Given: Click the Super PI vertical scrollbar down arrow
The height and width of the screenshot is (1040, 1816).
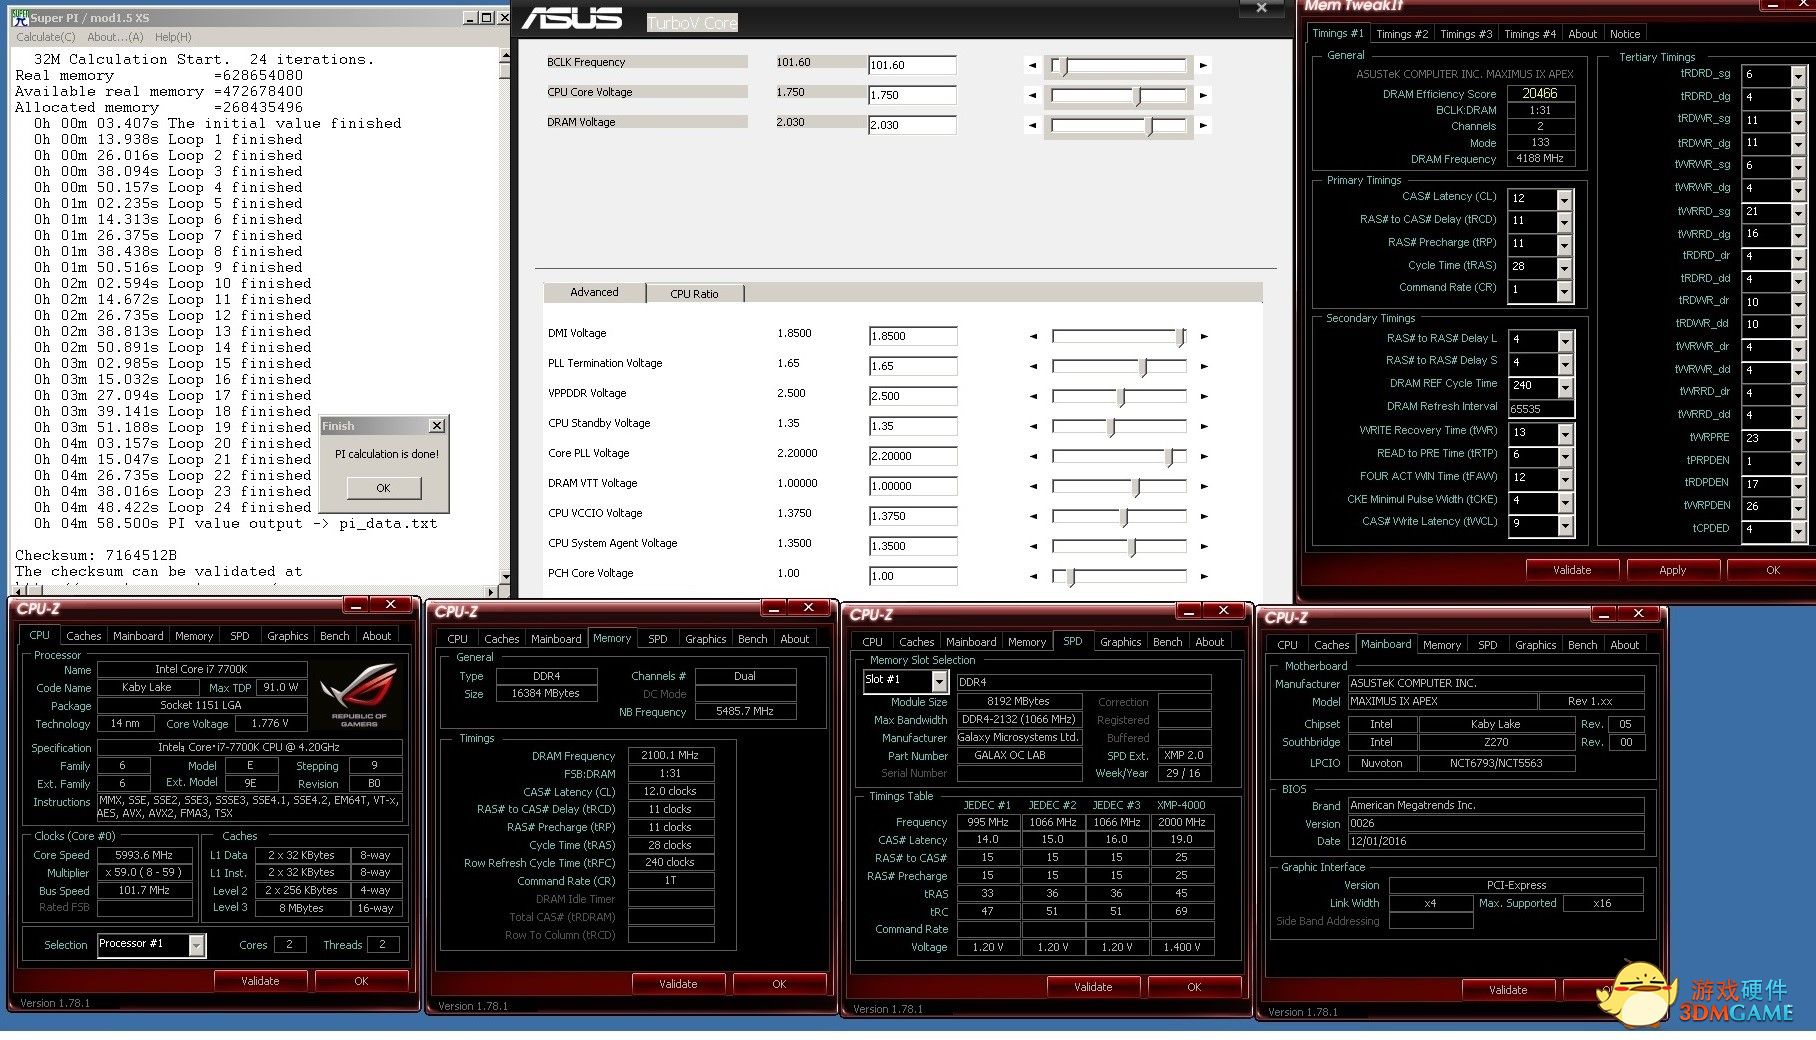Looking at the screenshot, I should coord(505,578).
